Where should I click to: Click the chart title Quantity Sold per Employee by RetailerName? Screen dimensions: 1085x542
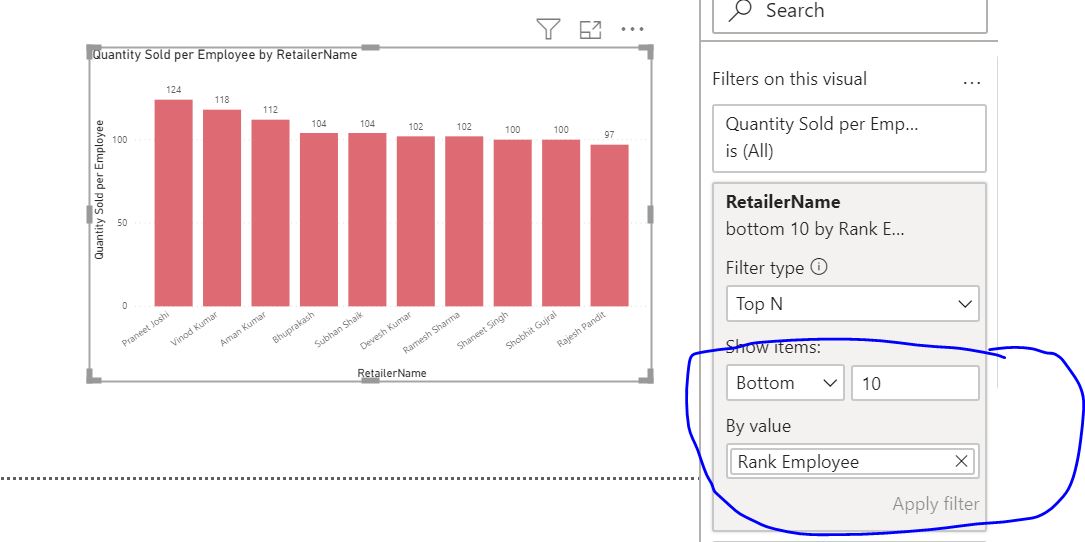(x=225, y=55)
